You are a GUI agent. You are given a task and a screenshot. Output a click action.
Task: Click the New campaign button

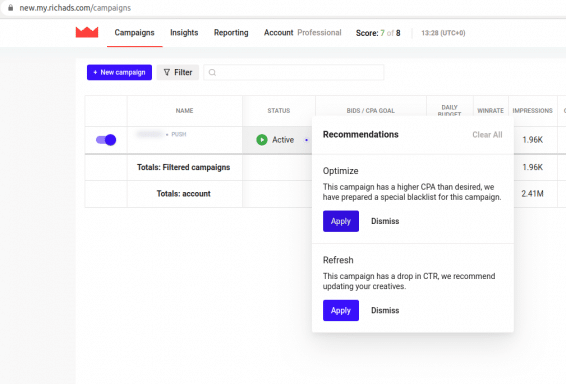pyautogui.click(x=119, y=72)
